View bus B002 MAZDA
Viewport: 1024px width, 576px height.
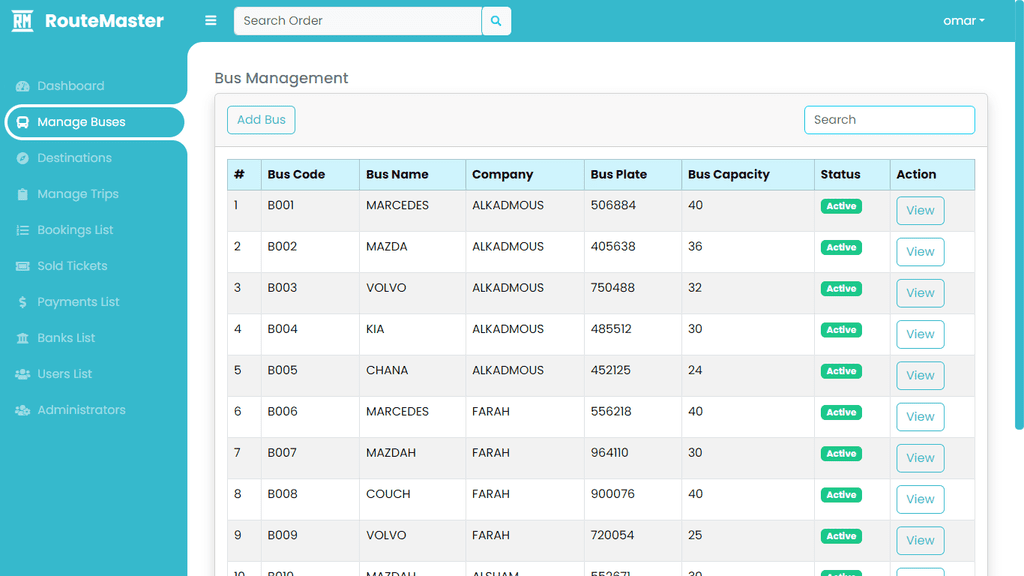tap(920, 252)
